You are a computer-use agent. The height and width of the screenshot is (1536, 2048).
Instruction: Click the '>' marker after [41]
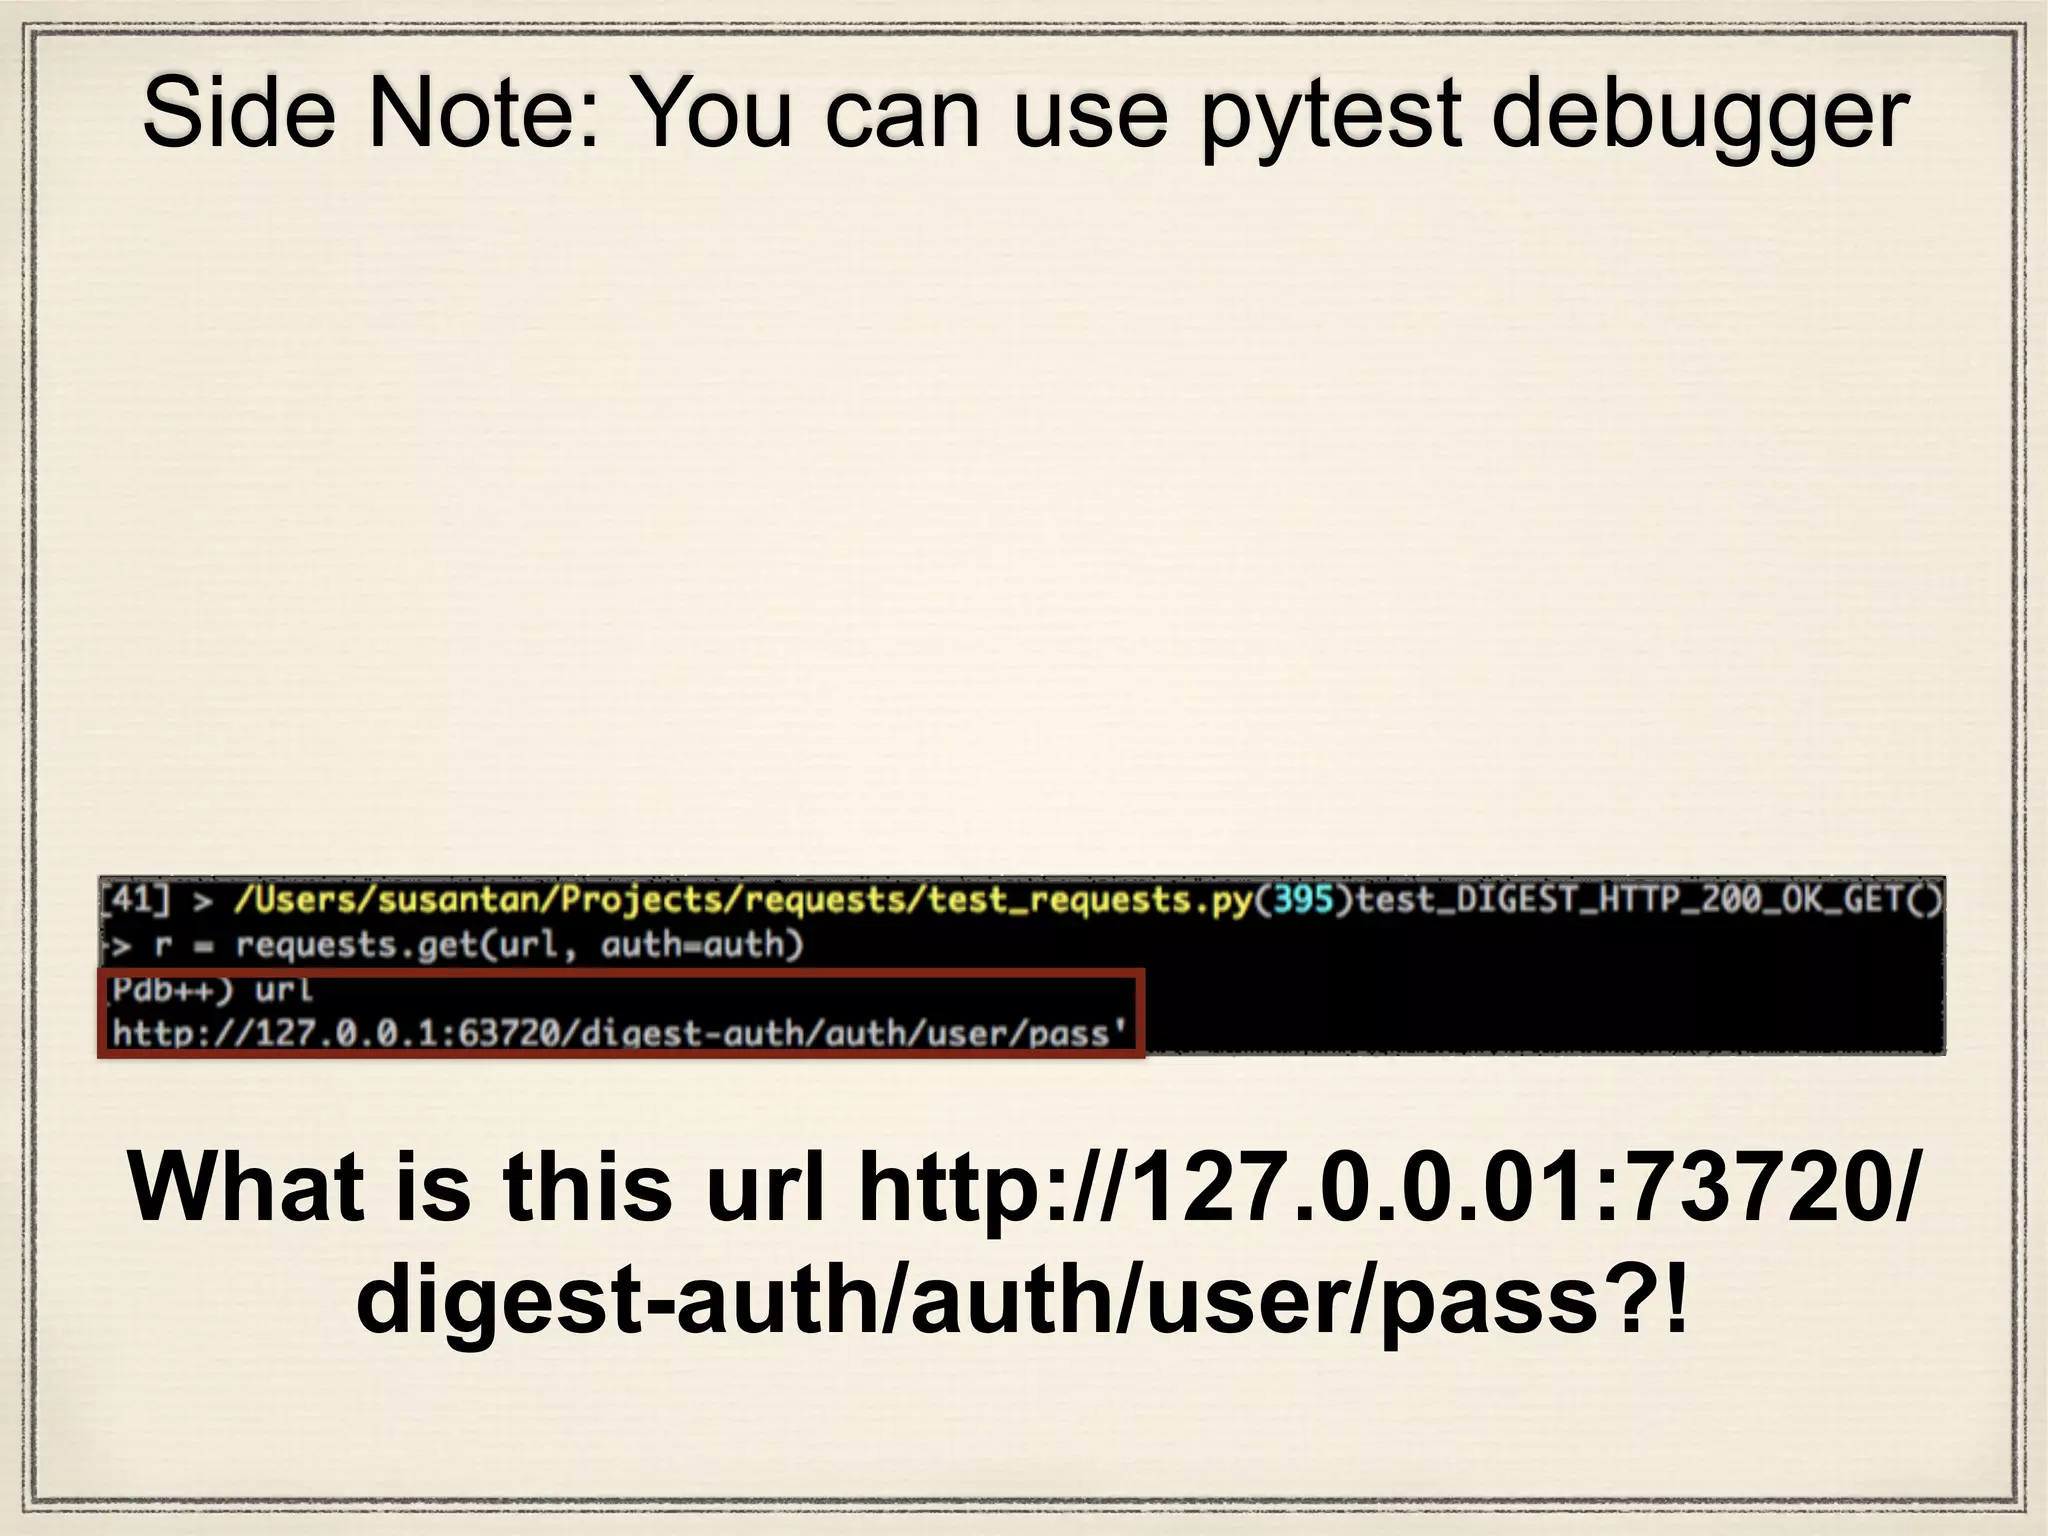[203, 901]
